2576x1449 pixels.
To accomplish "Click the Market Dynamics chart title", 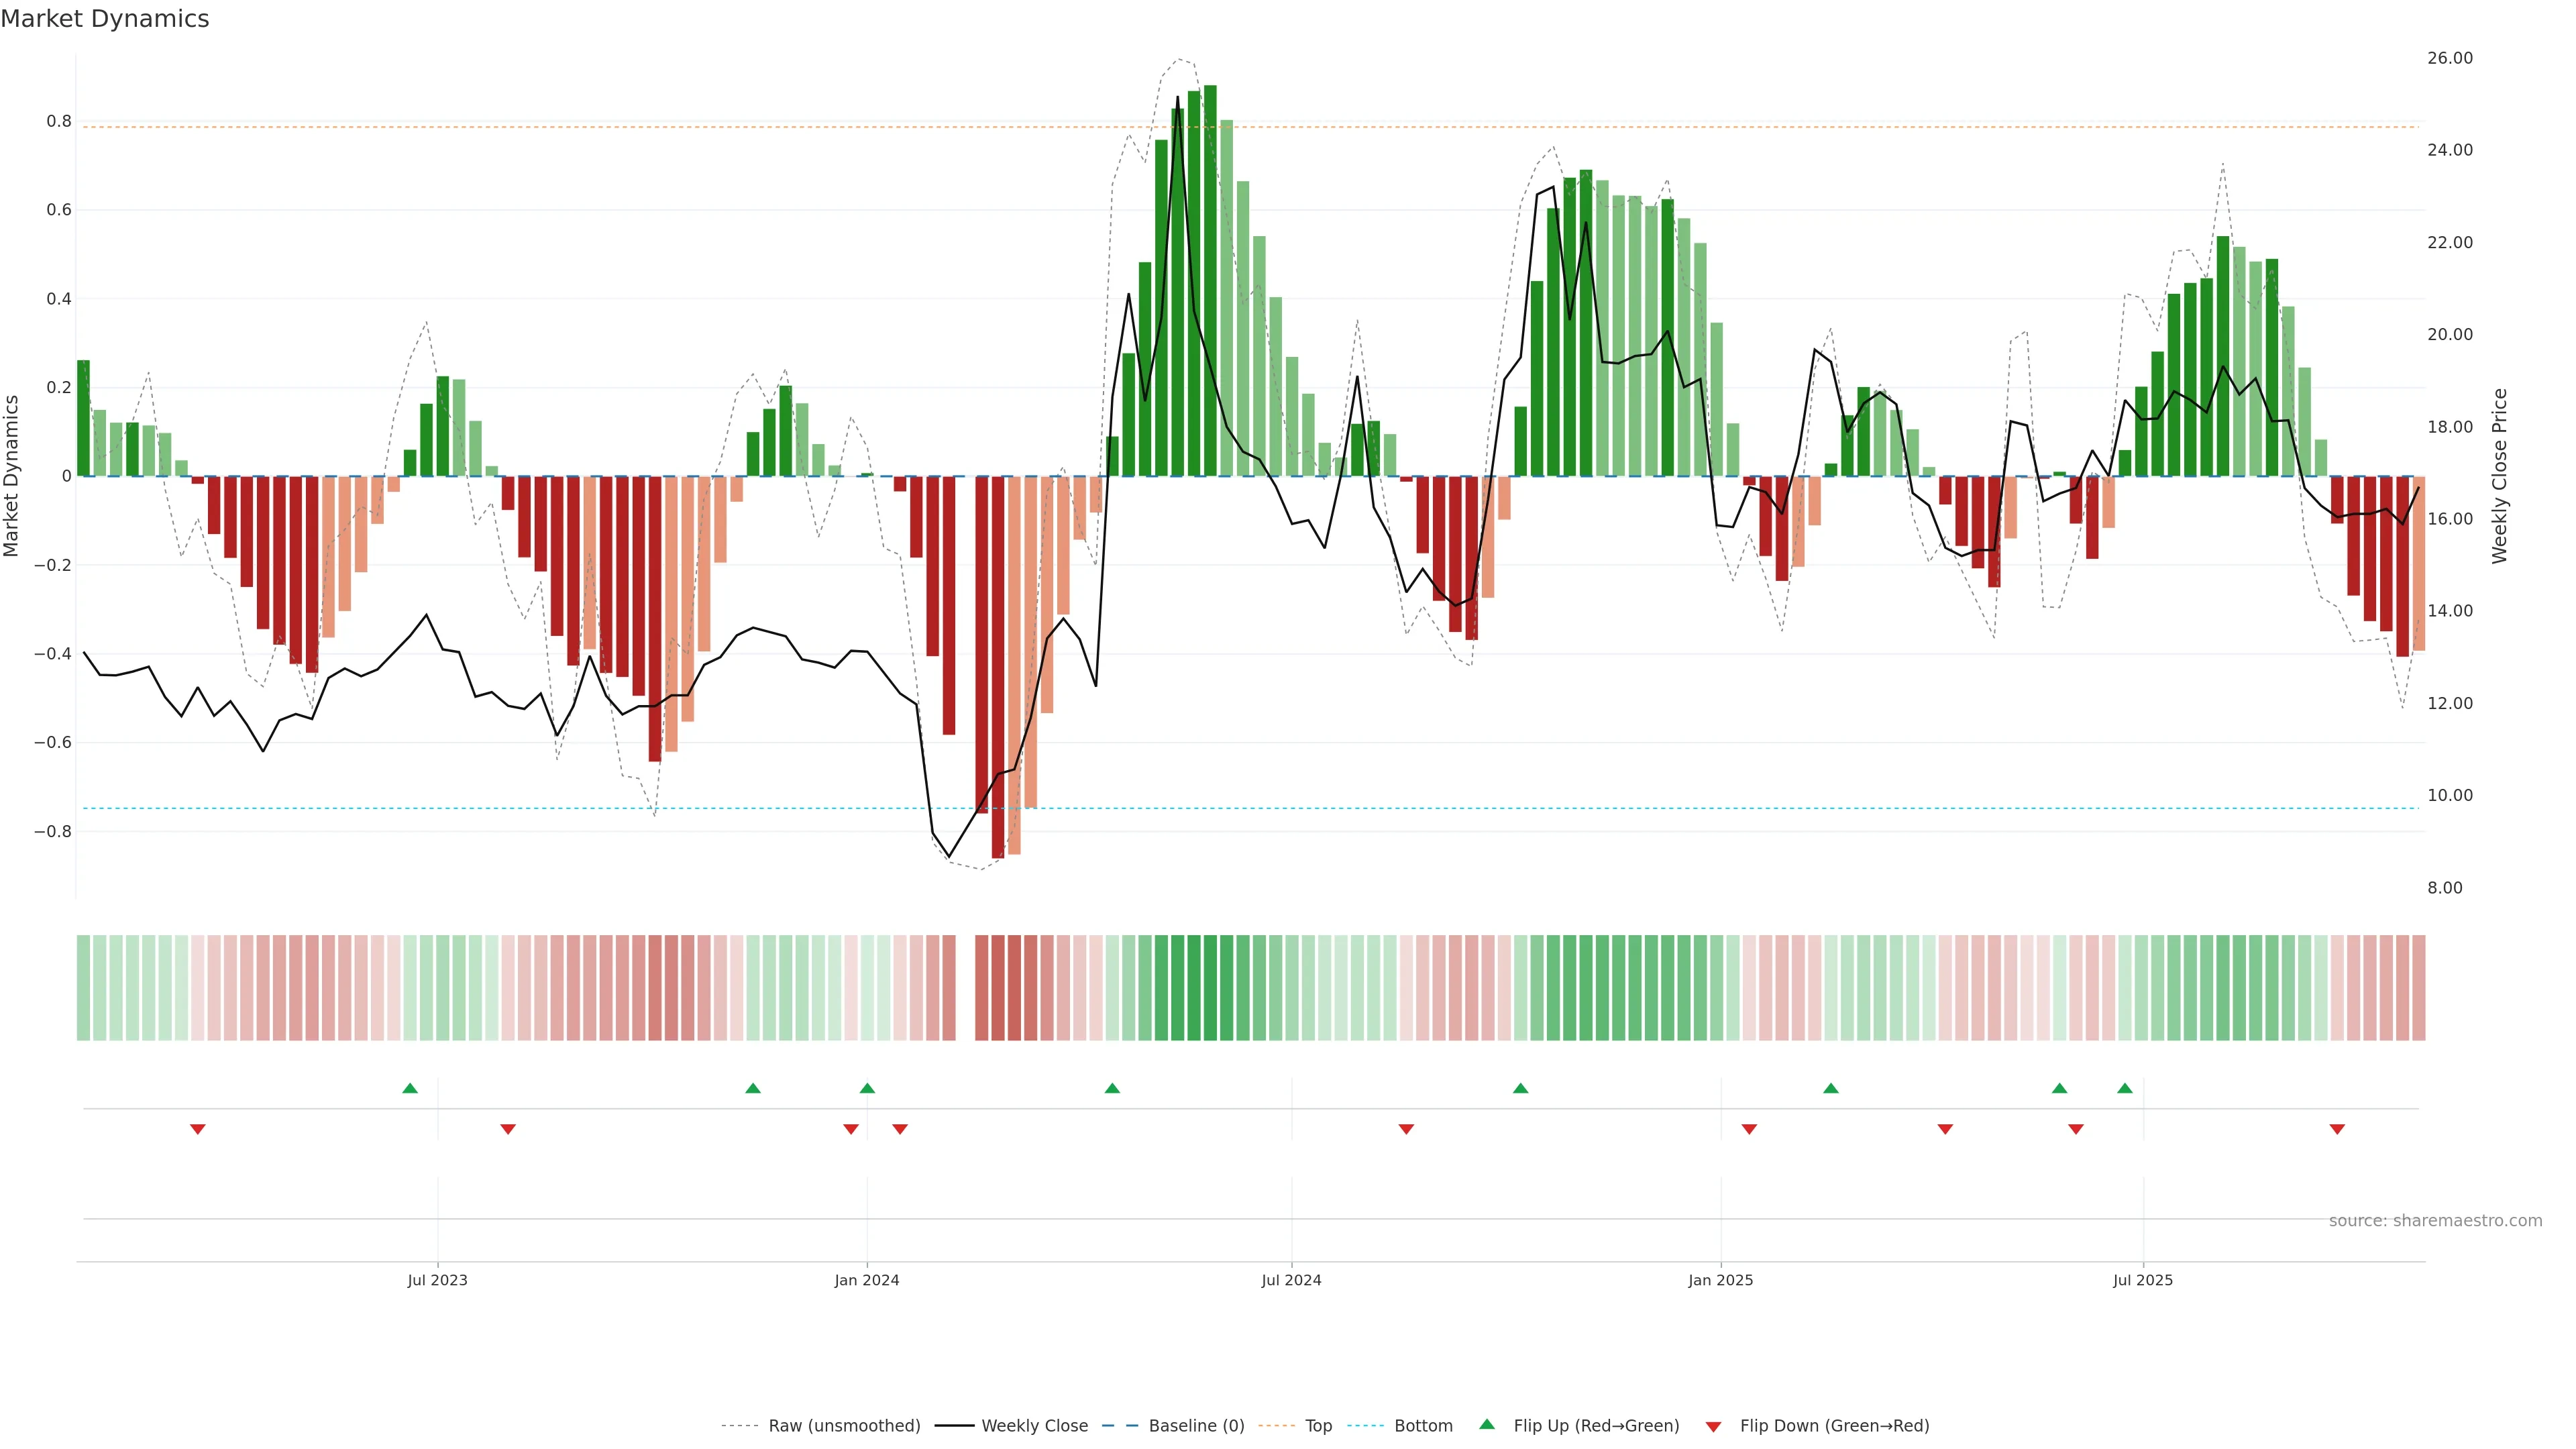I will (x=105, y=19).
